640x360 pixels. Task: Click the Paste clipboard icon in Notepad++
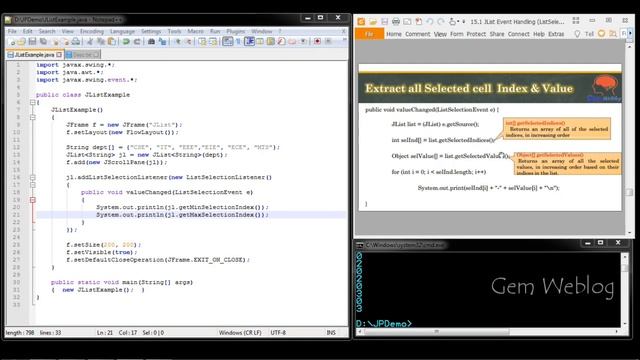click(x=112, y=41)
